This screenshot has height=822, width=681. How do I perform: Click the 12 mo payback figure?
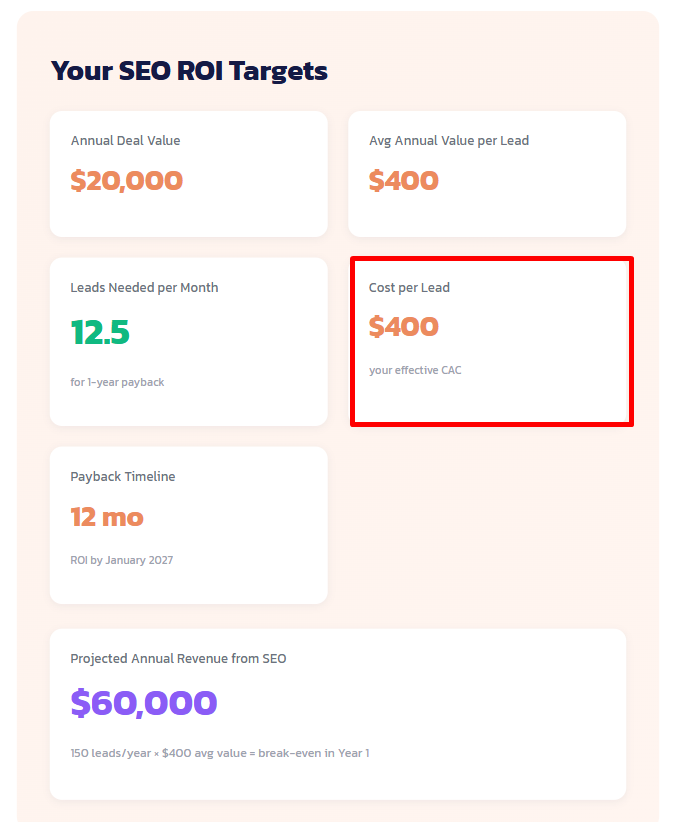(107, 518)
